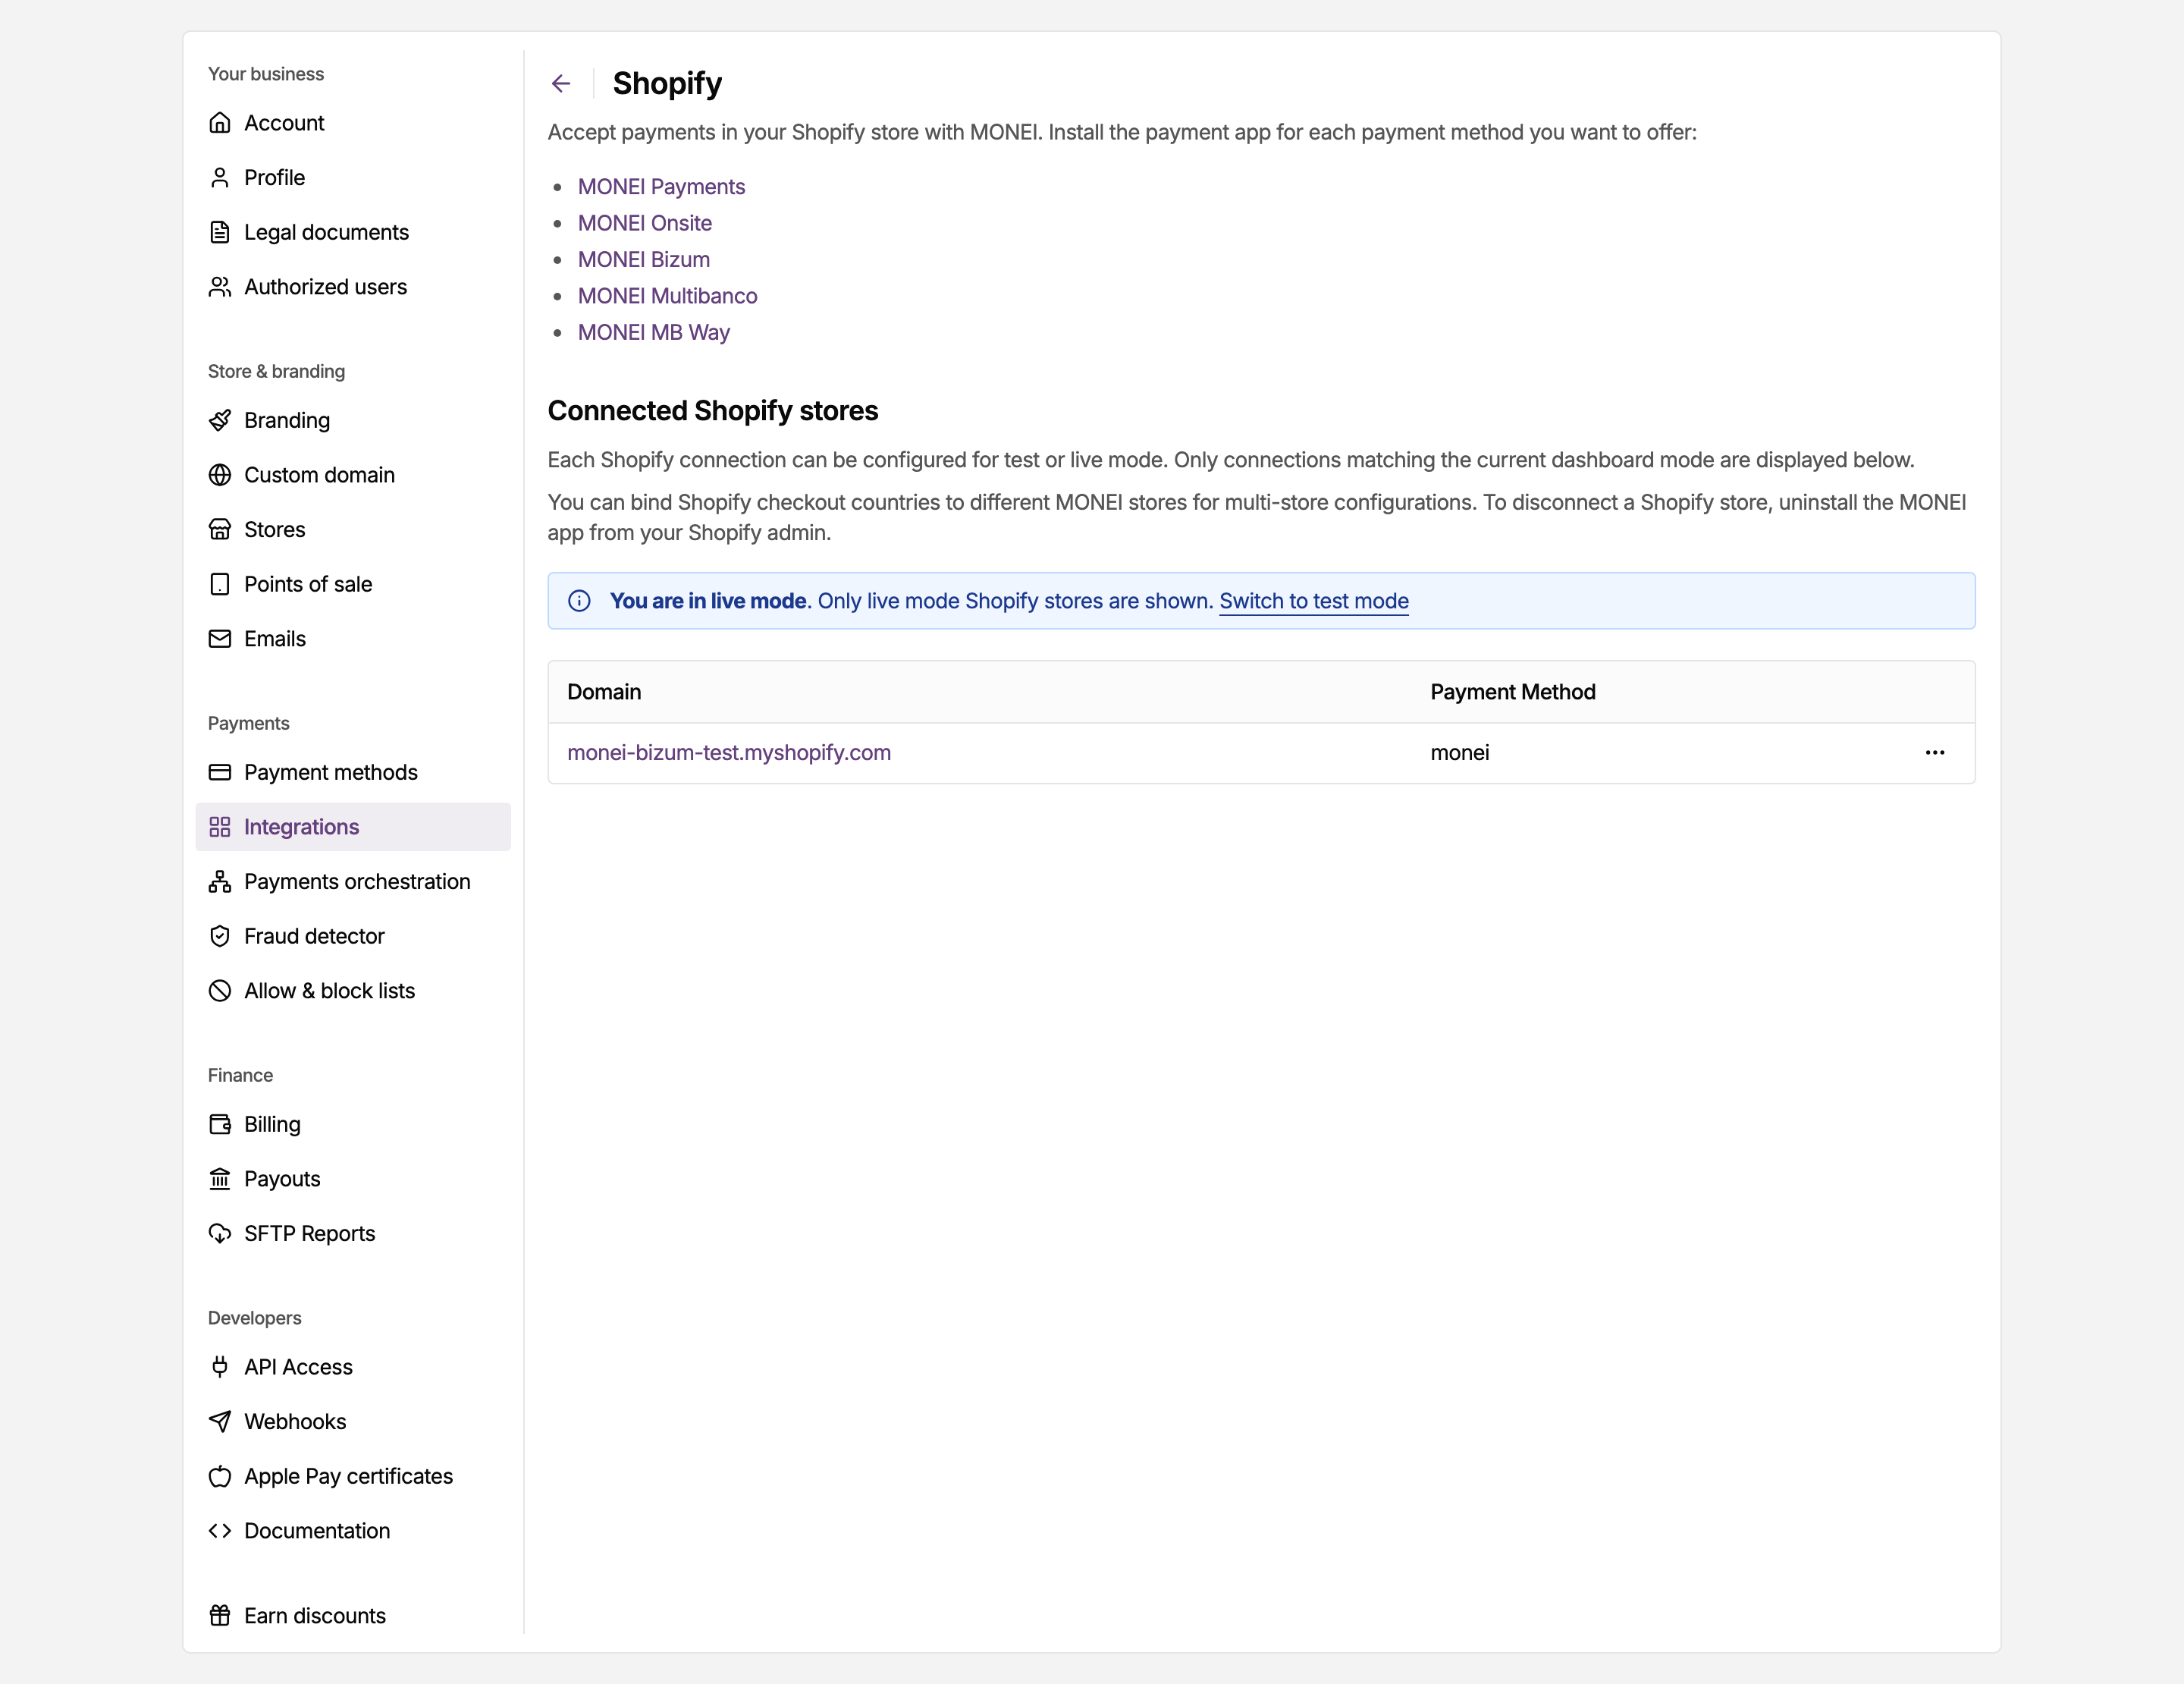Open the Profile page
This screenshot has width=2184, height=1684.
353,177
